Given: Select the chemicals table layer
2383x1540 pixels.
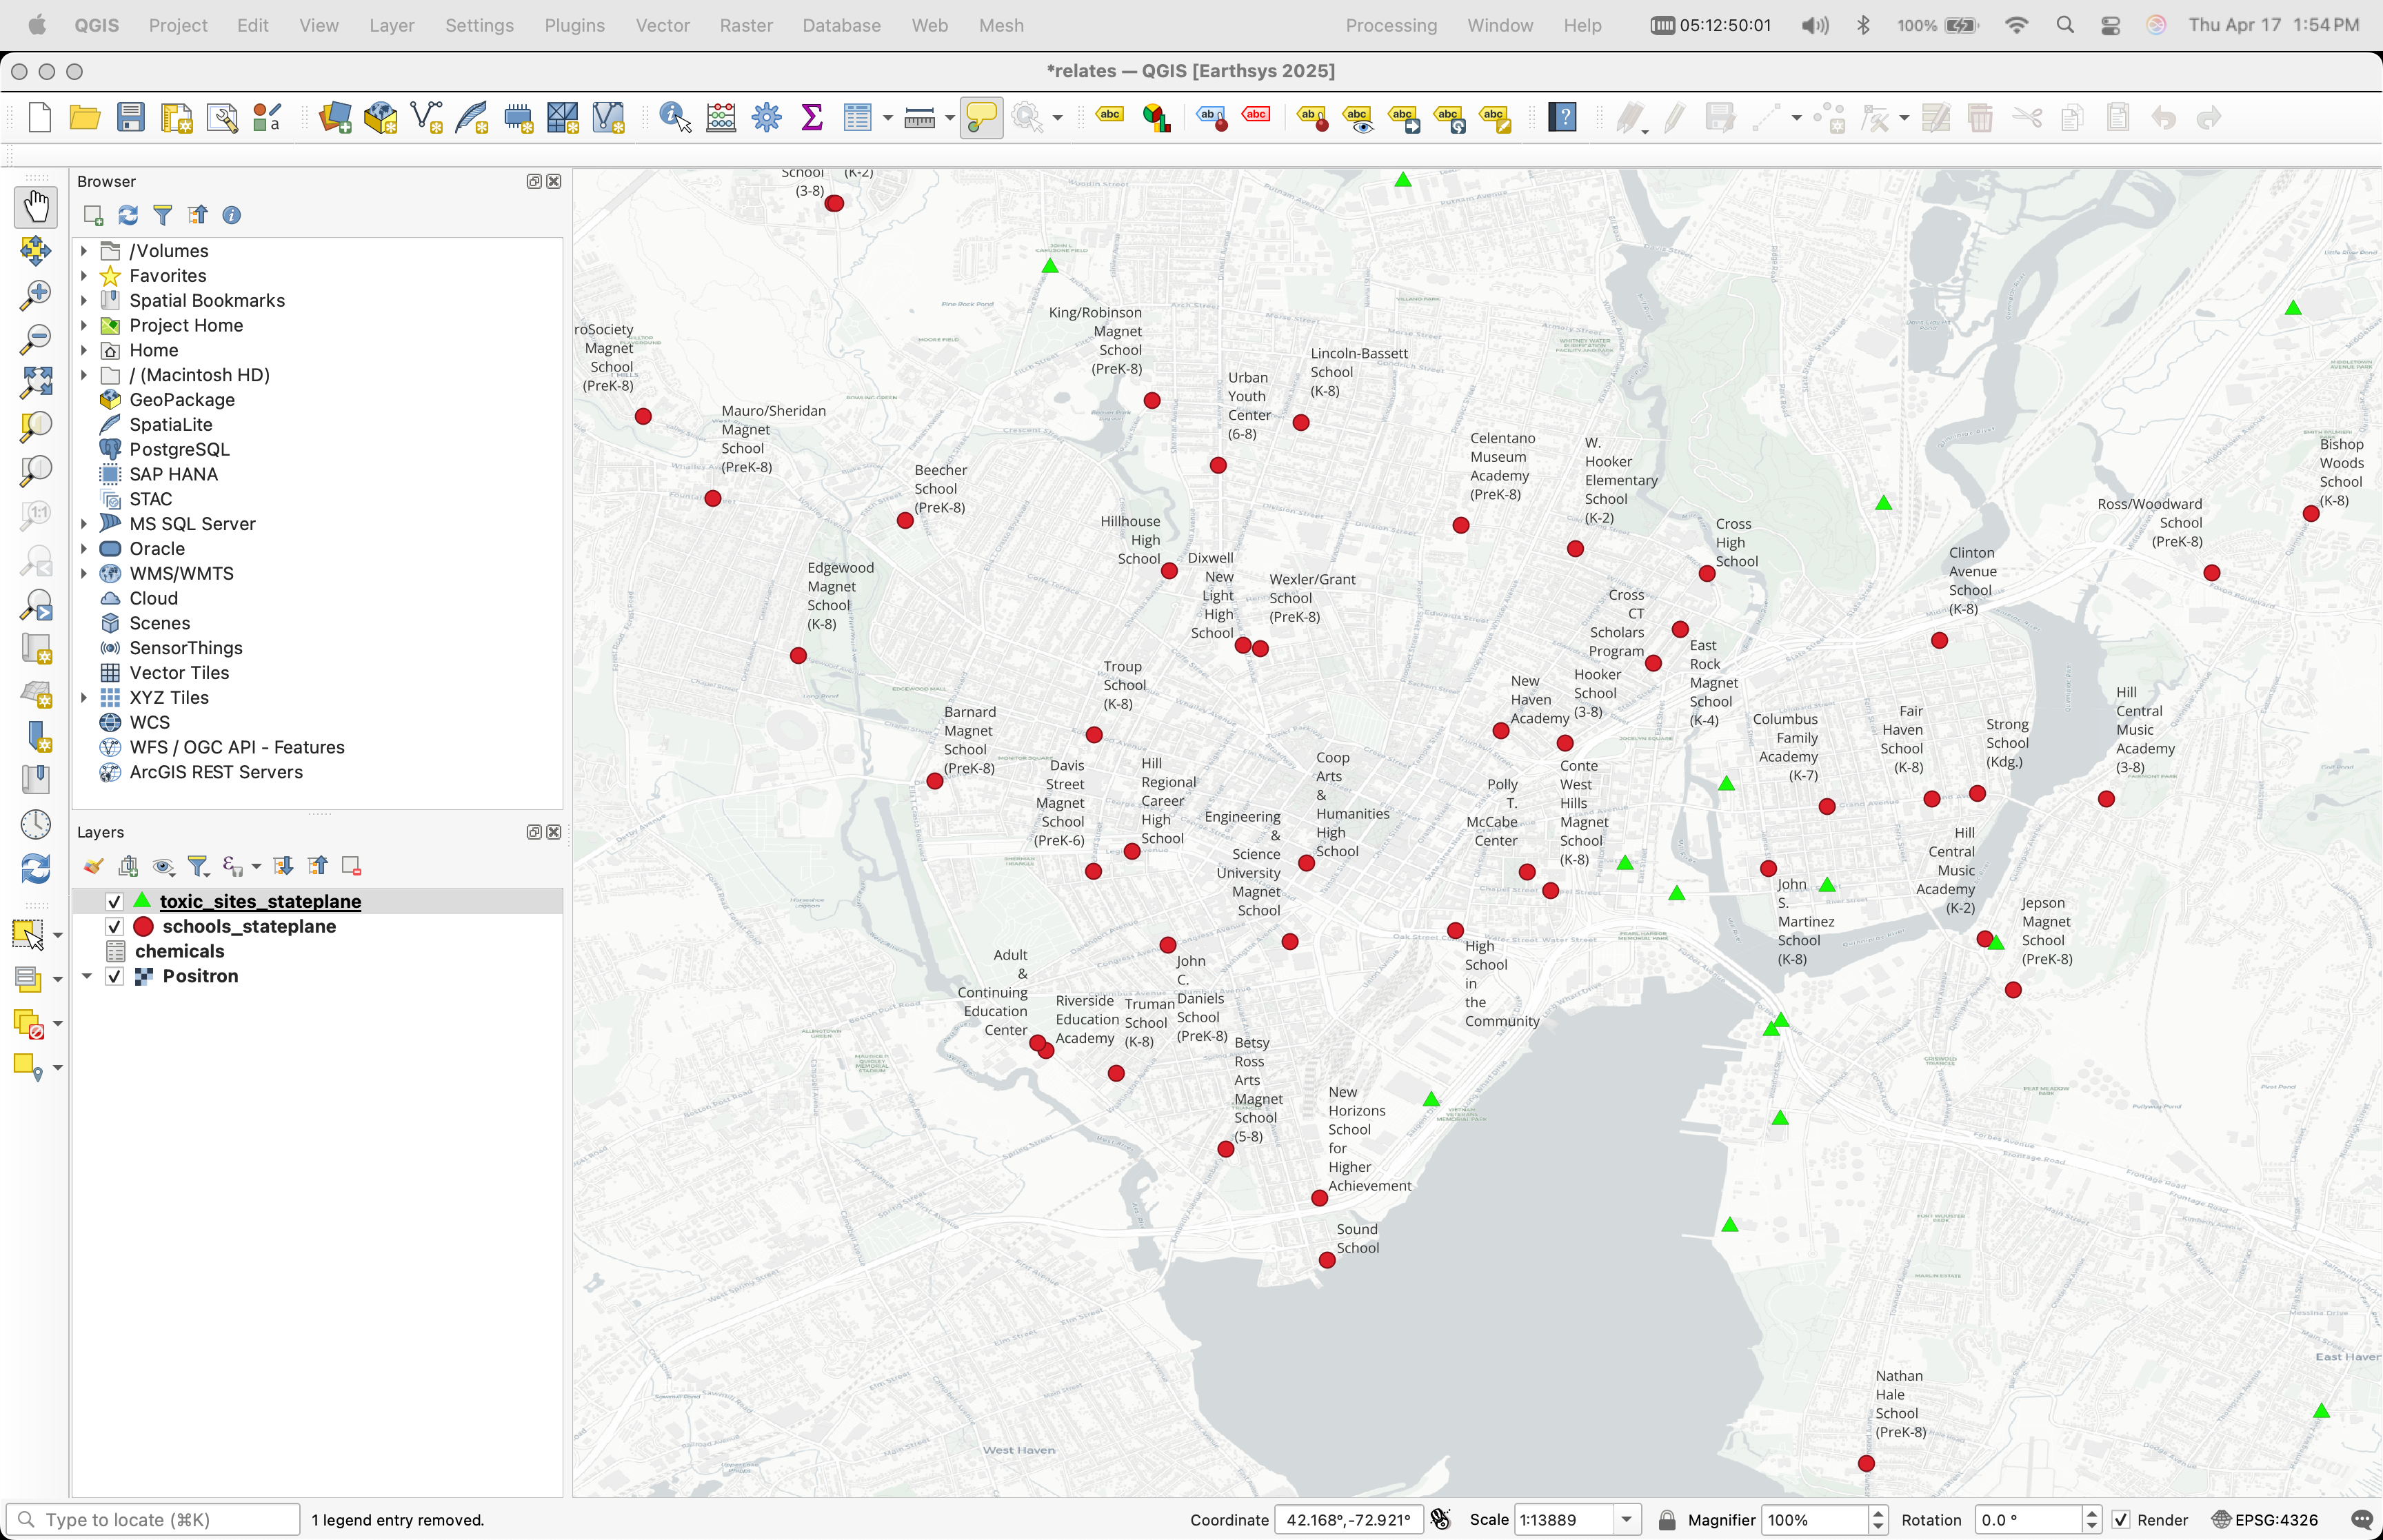Looking at the screenshot, I should [x=179, y=951].
